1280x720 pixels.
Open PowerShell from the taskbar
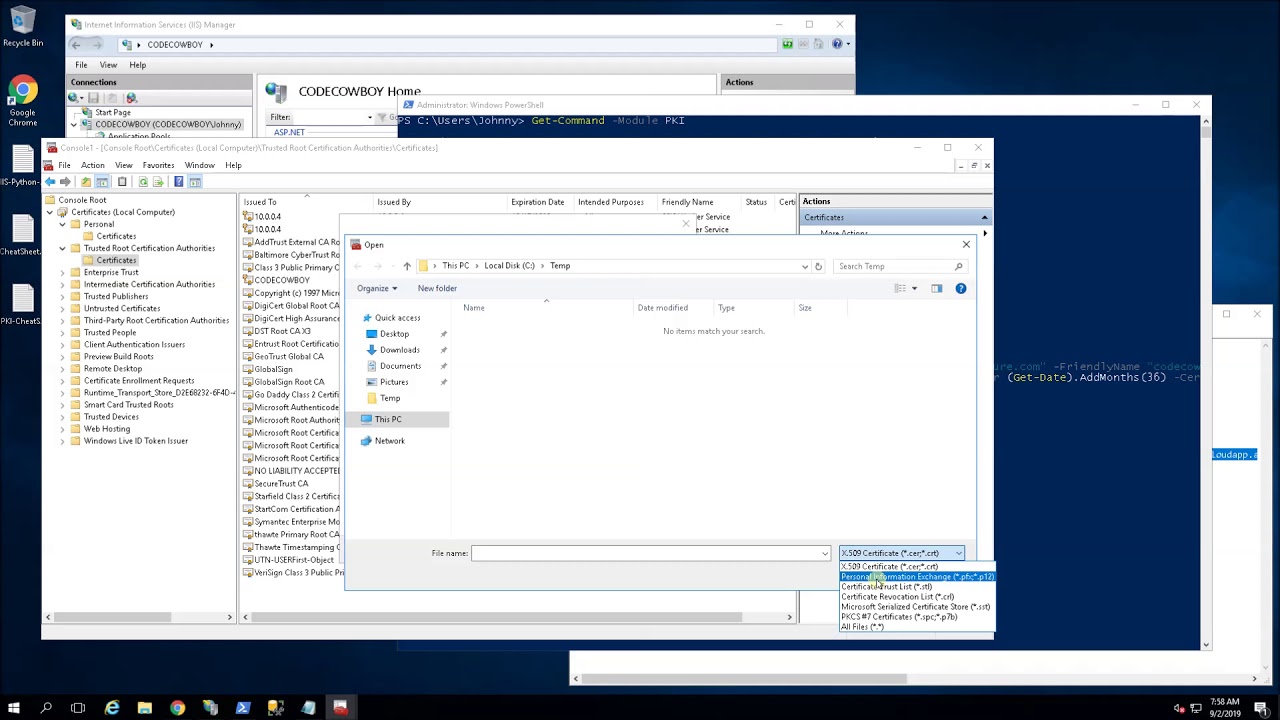(x=243, y=708)
